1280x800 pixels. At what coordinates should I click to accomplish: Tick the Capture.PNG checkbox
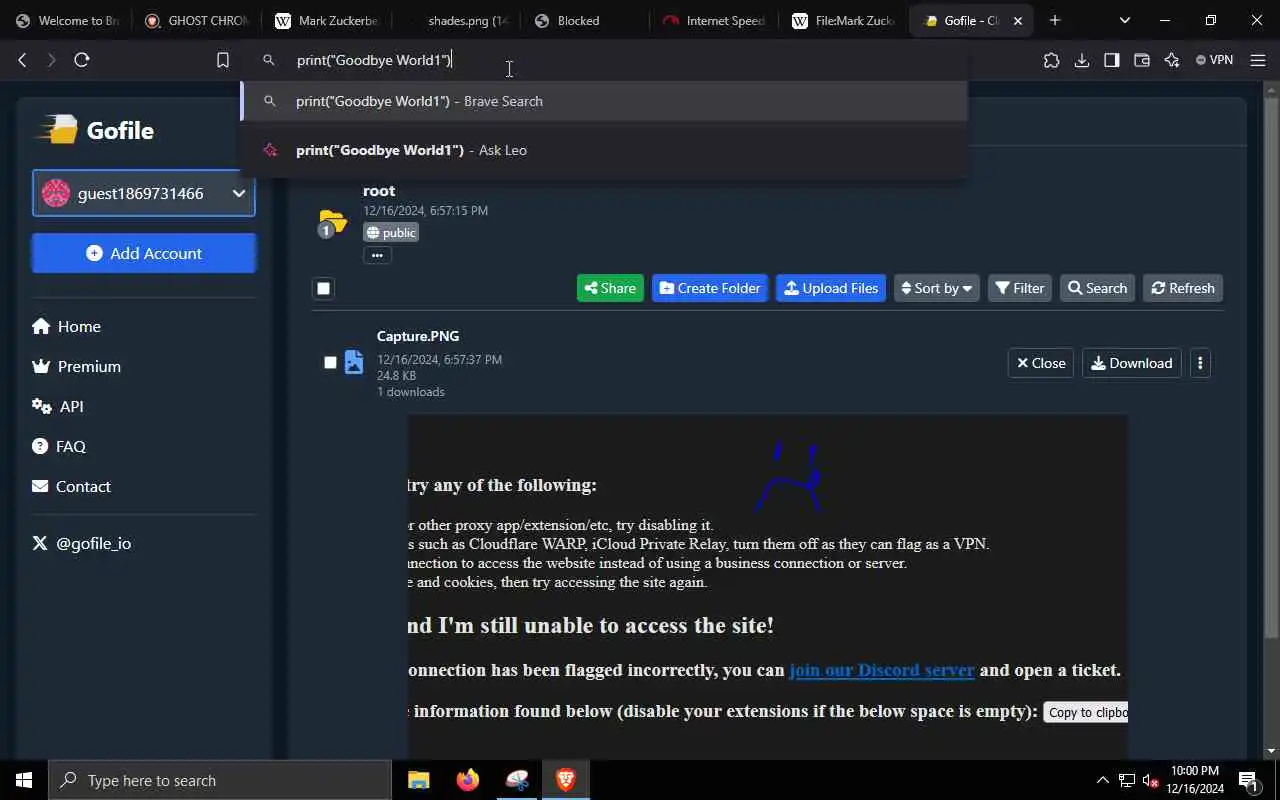click(x=330, y=362)
